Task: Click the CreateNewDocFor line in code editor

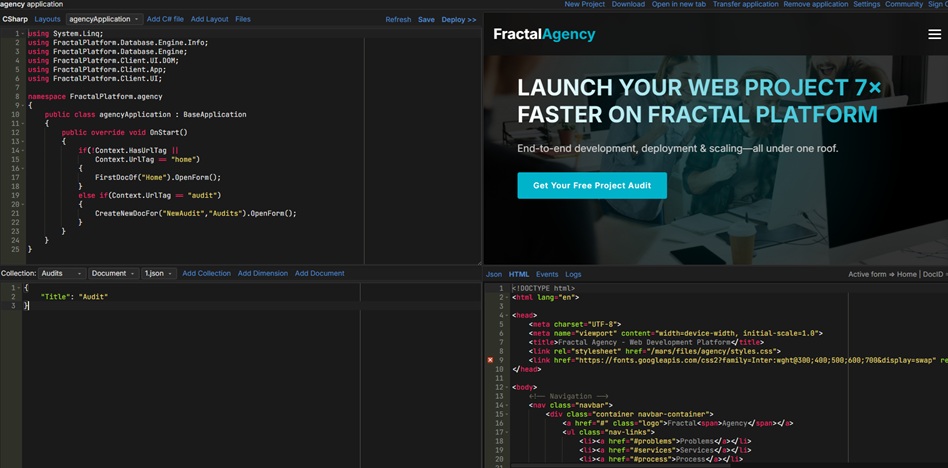Action: click(x=195, y=213)
